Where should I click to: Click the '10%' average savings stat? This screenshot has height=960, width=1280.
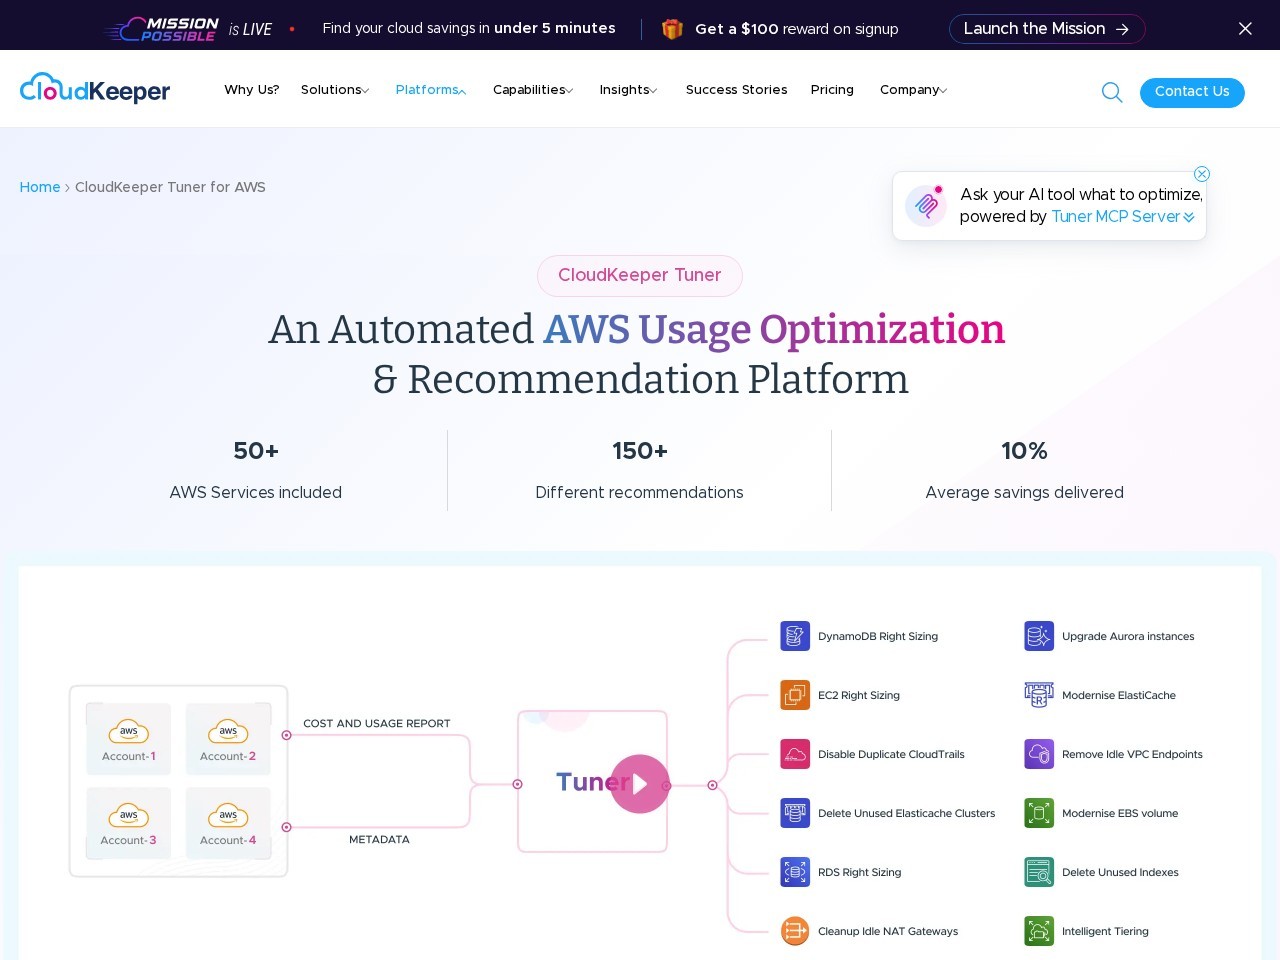click(x=1024, y=451)
